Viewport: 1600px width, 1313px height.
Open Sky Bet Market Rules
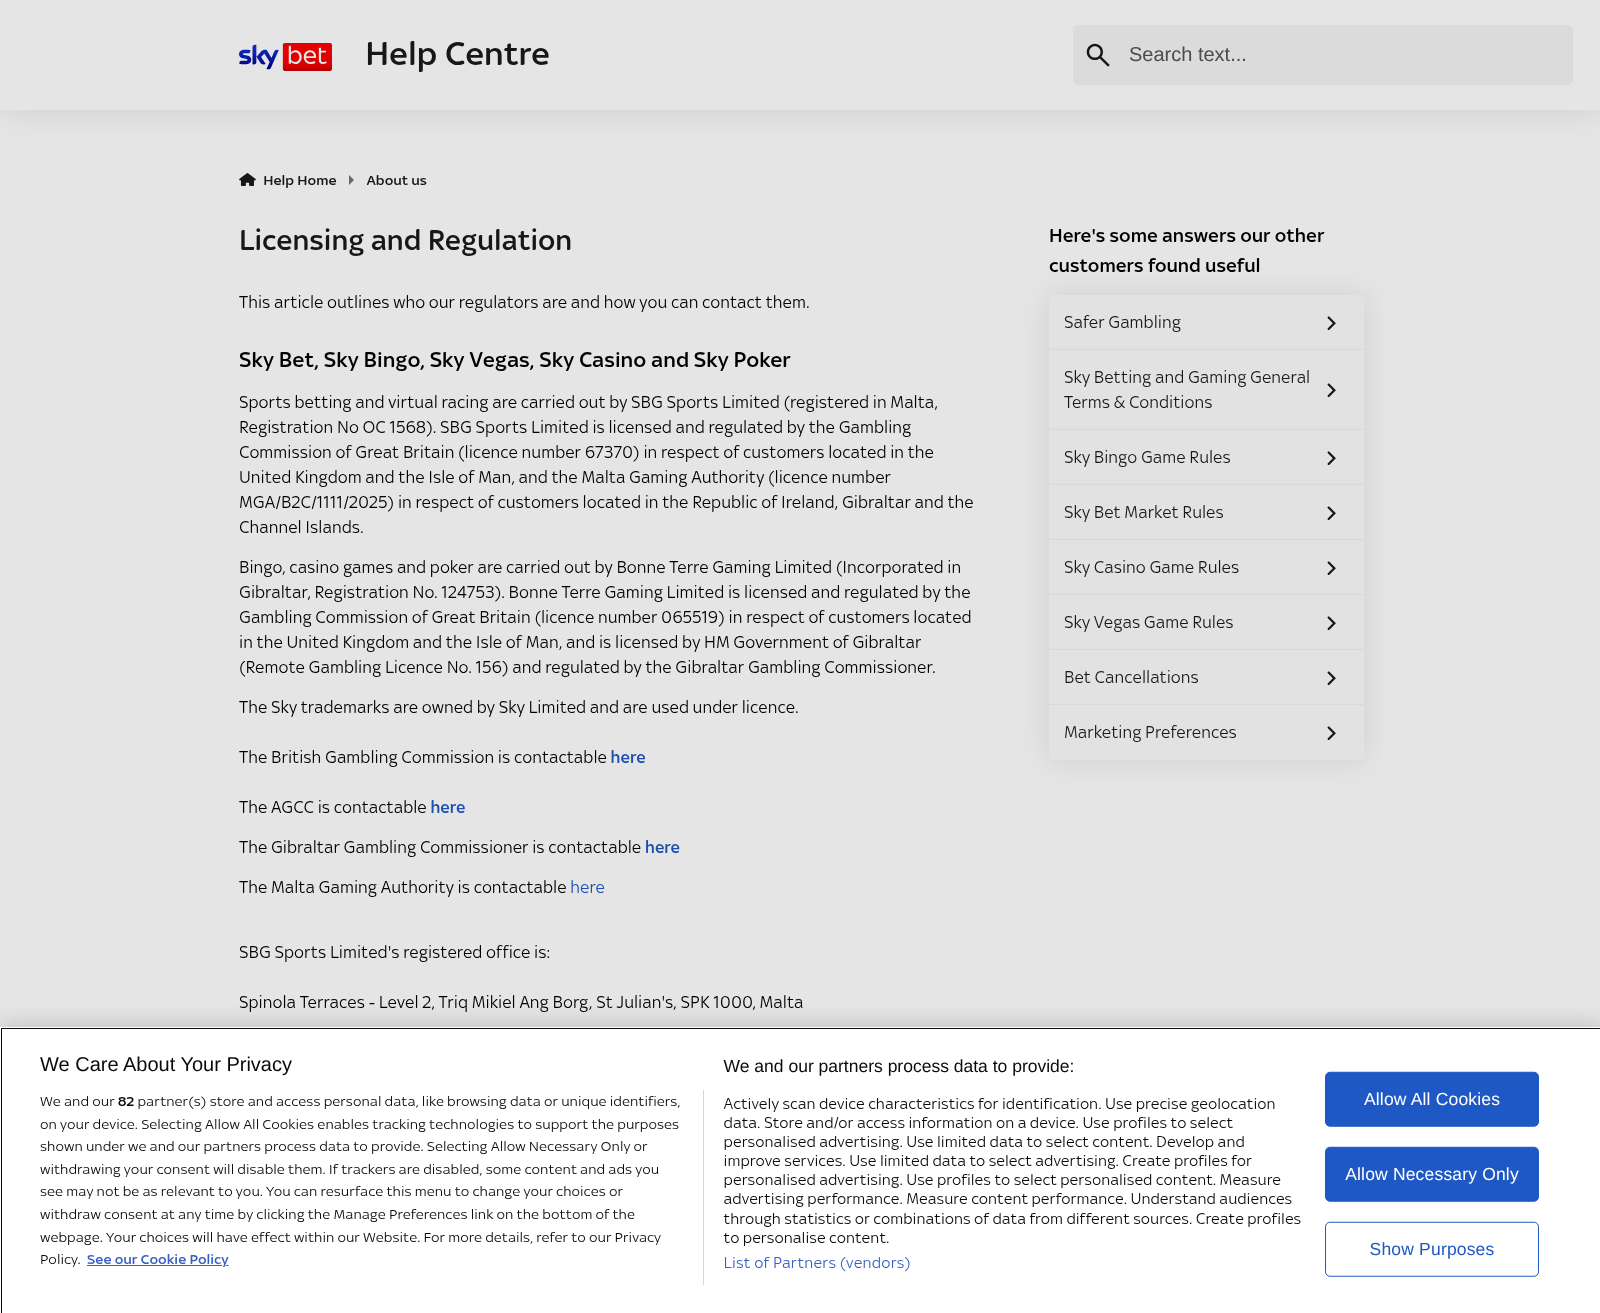(1206, 512)
